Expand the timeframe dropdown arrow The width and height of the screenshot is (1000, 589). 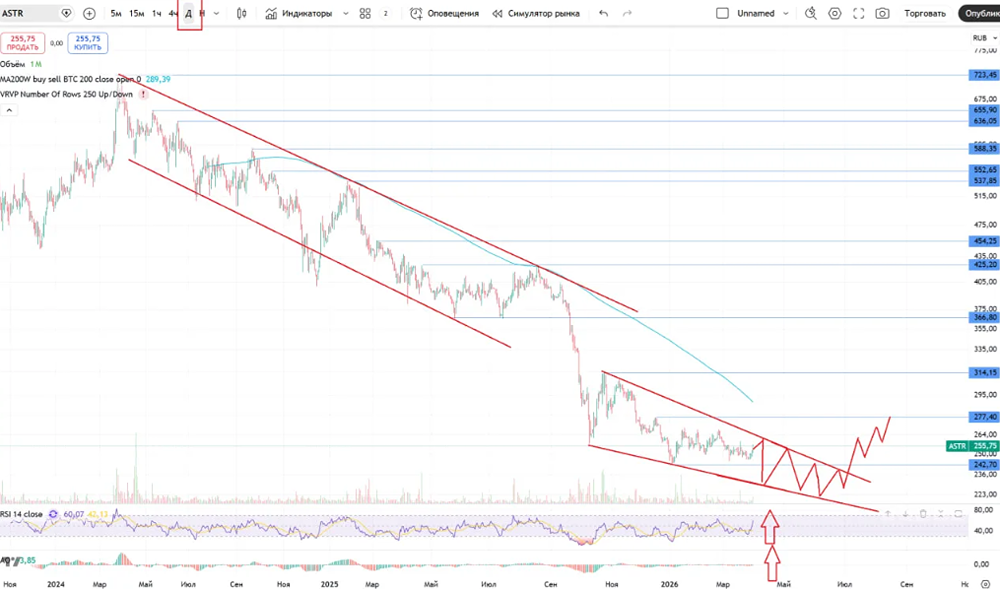[x=218, y=13]
